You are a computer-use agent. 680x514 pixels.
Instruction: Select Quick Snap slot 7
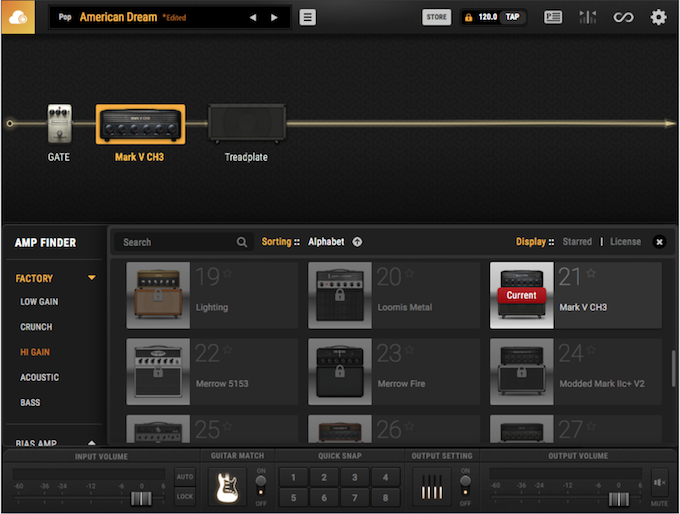pos(355,498)
